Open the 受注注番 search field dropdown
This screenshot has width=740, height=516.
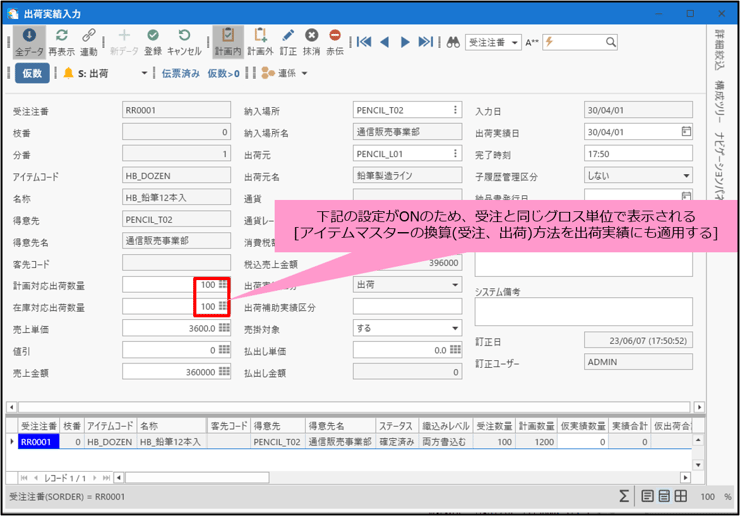[x=515, y=43]
